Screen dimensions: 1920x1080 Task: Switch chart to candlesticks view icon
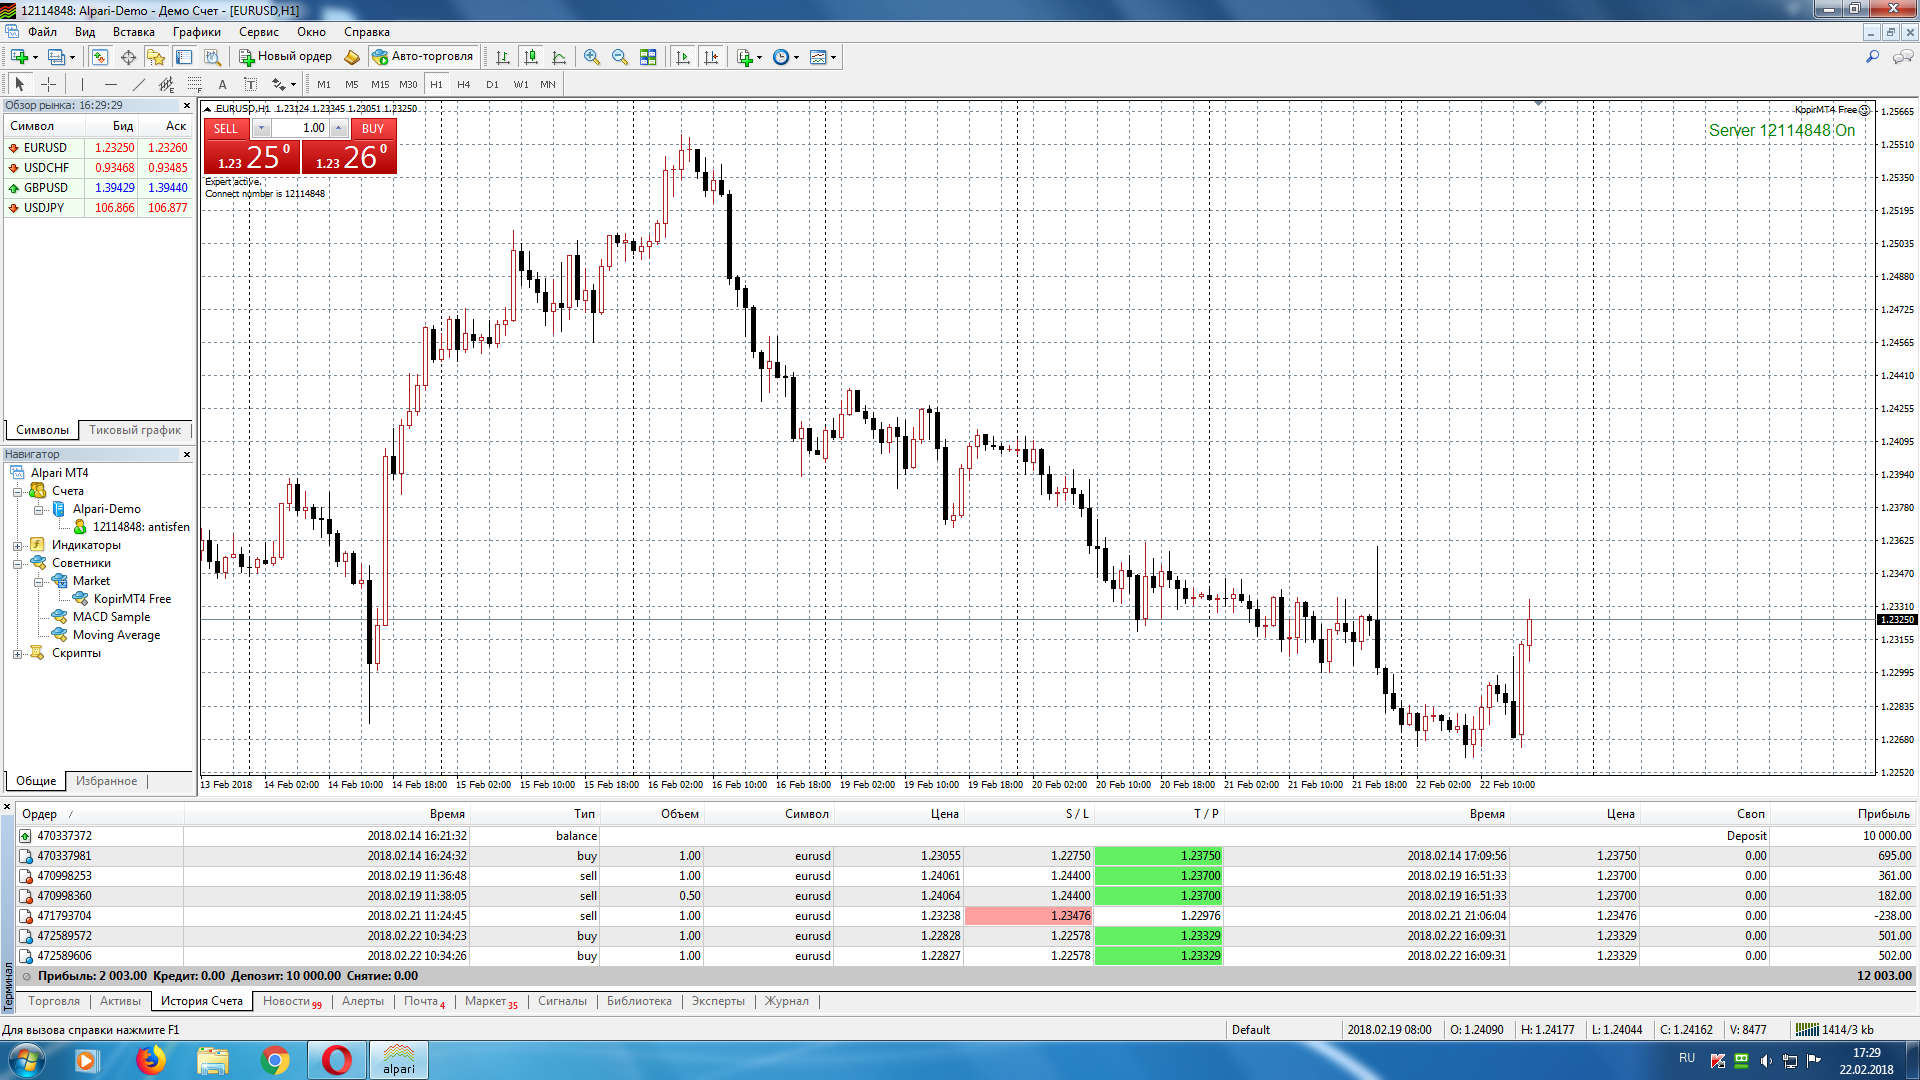[531, 57]
